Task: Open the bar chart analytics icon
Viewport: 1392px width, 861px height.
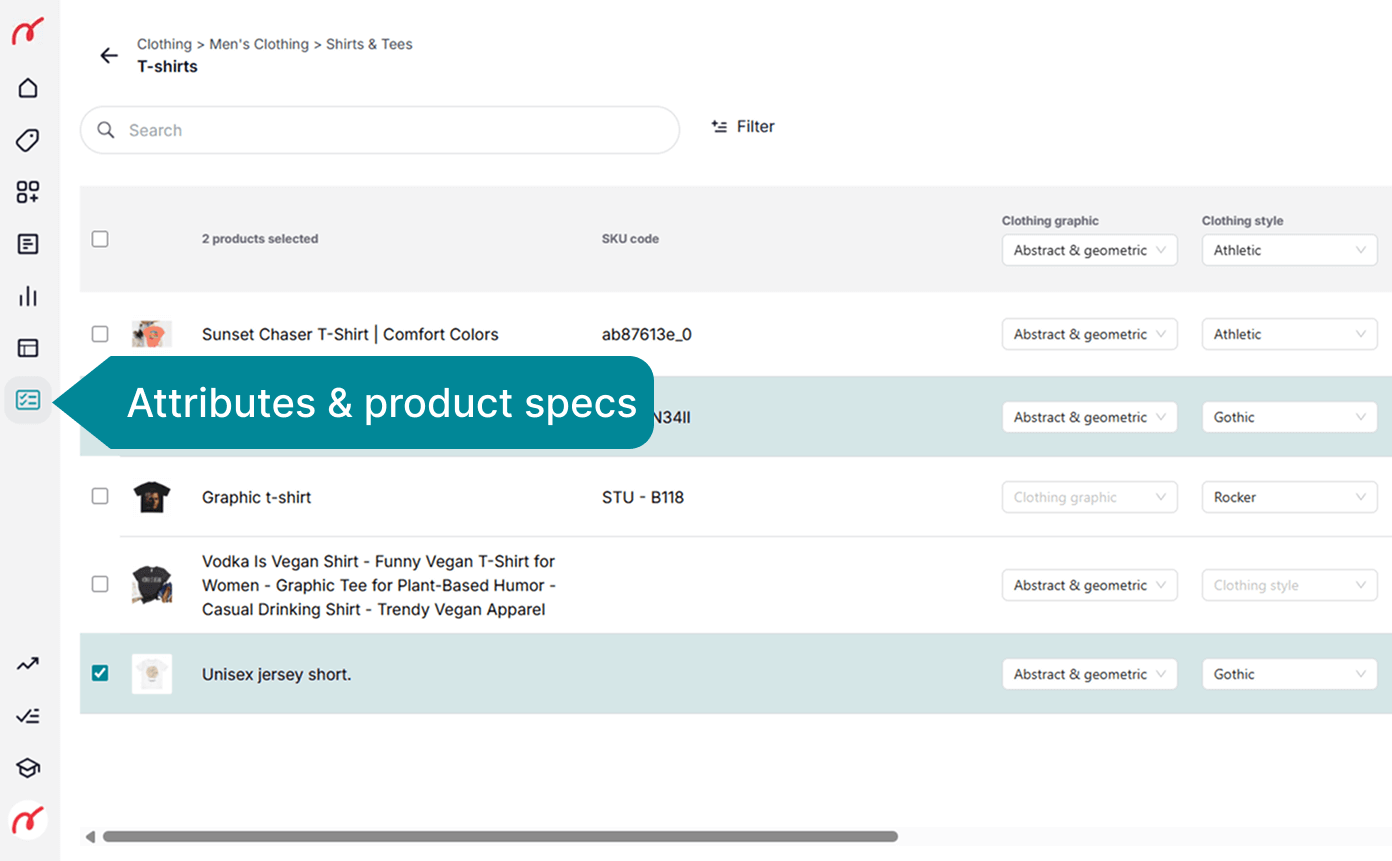Action: (28, 296)
